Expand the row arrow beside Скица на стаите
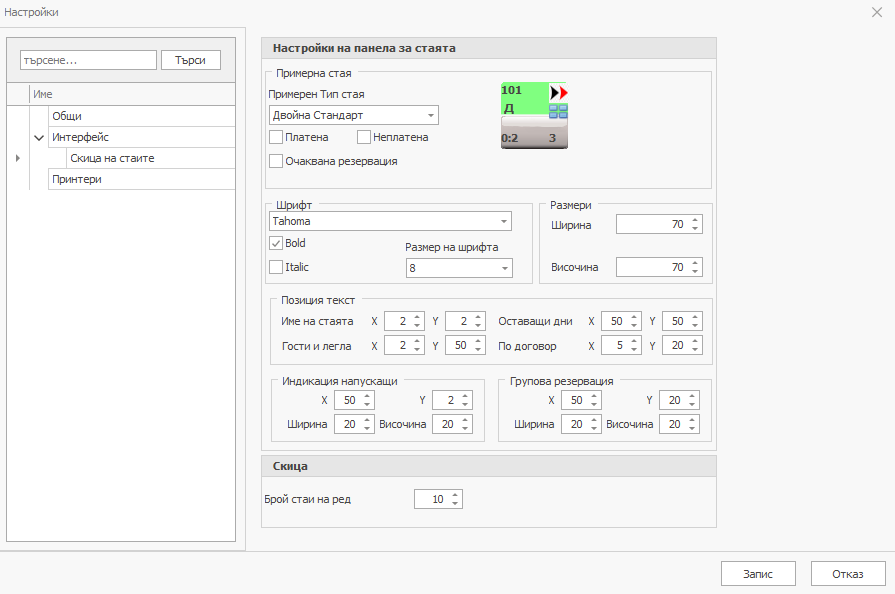Viewport: 895px width, 594px height. (x=17, y=158)
